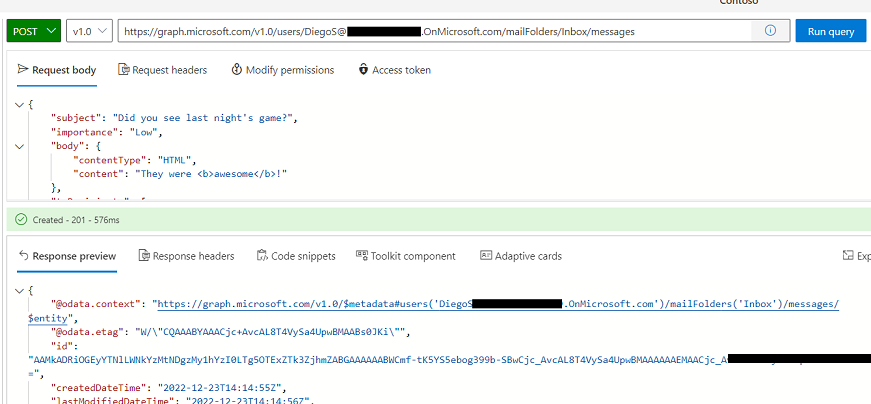The image size is (871, 404).
Task: Switch to the Response preview tab
Action: point(67,256)
